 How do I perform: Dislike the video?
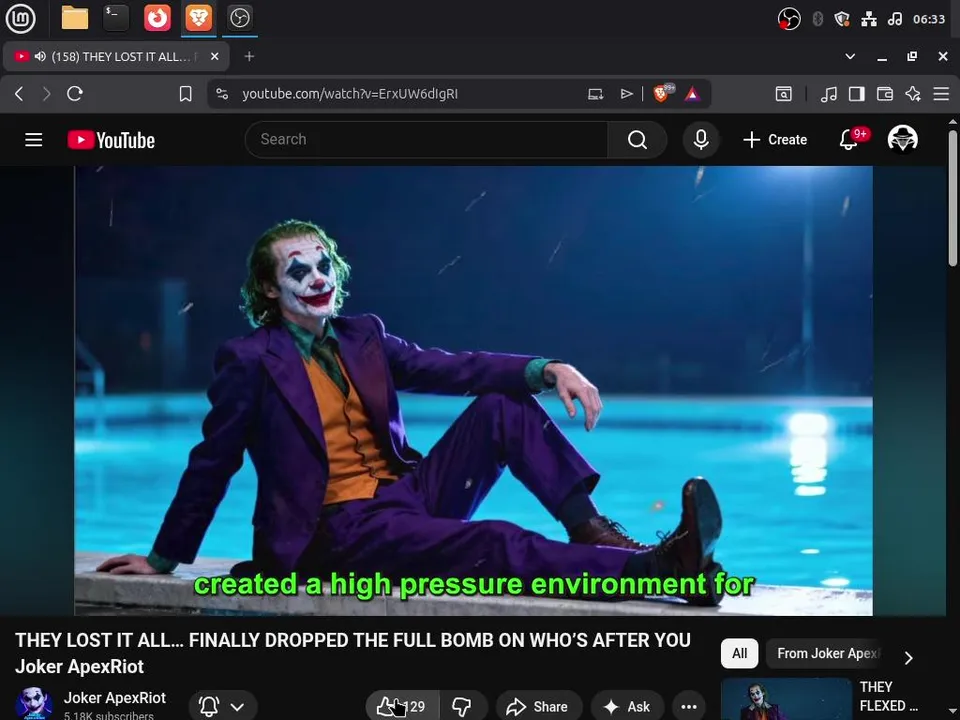pos(462,707)
